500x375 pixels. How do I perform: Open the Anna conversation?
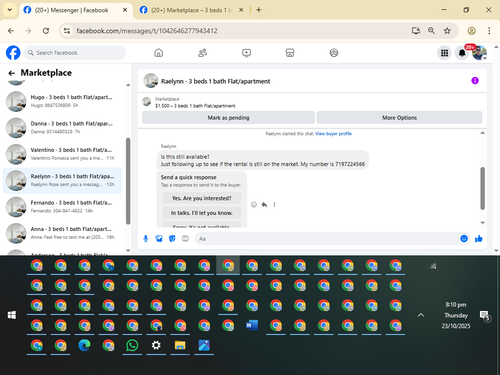pyautogui.click(x=62, y=233)
